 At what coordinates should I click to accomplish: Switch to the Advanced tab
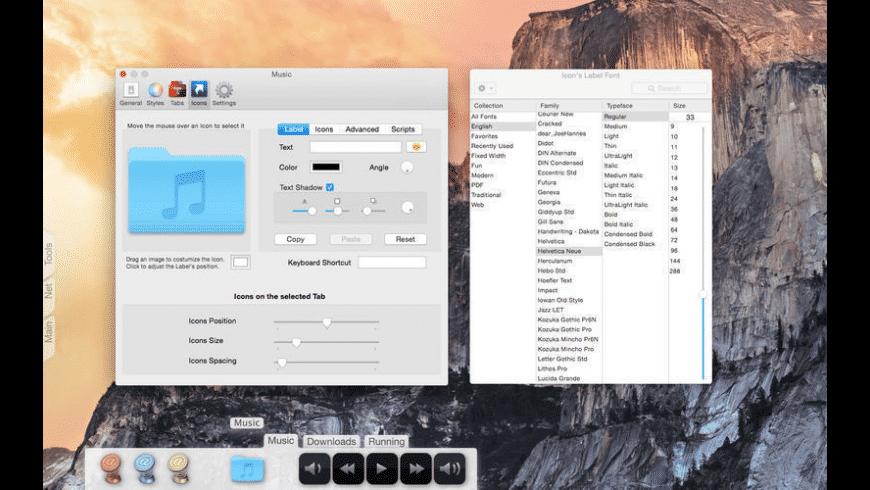(x=362, y=129)
